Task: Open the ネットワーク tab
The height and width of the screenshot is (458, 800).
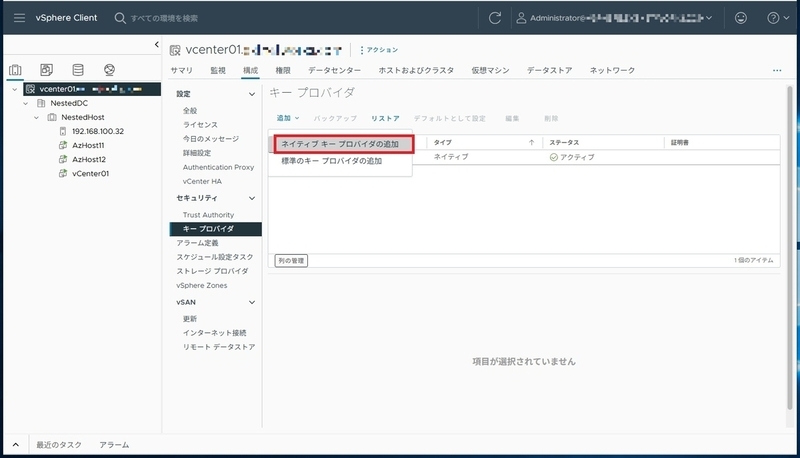Action: pos(612,70)
